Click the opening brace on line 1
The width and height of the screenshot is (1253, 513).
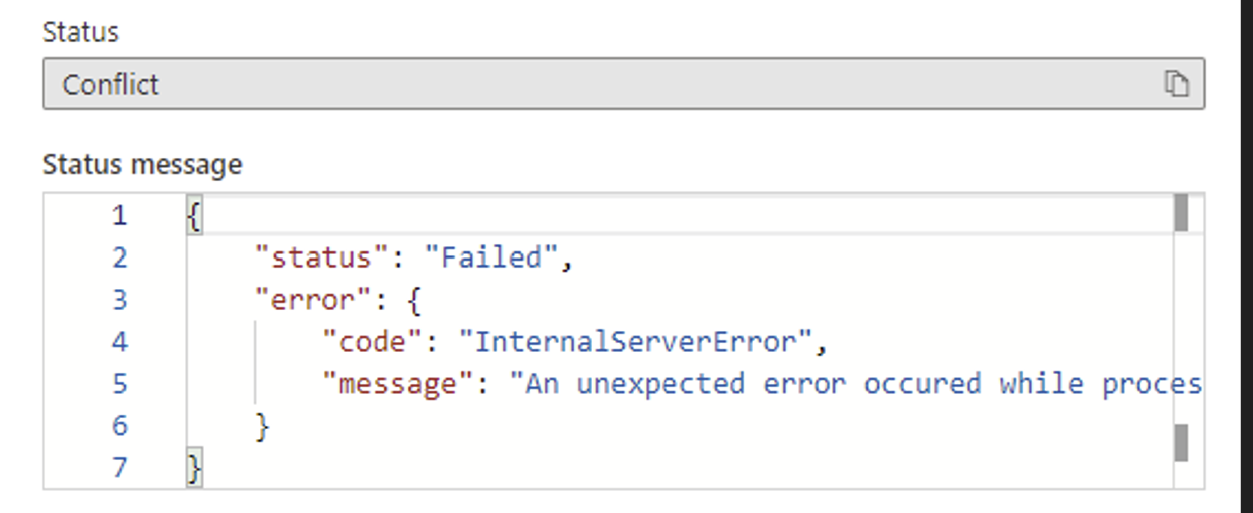click(195, 216)
